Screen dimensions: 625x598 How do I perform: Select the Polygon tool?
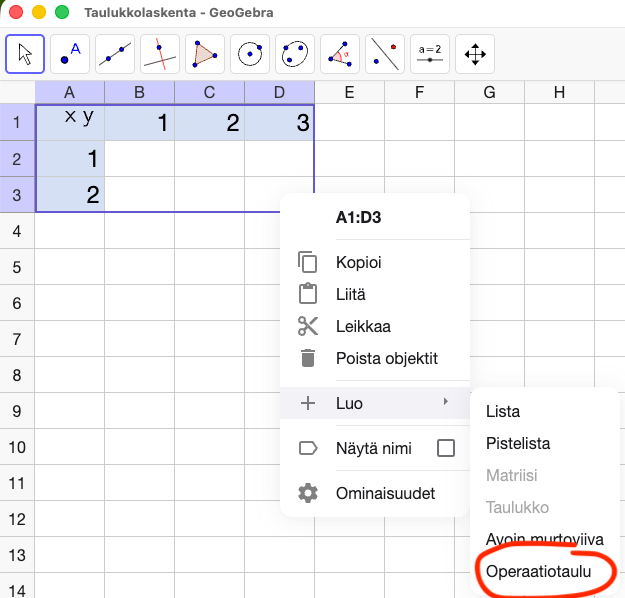(205, 54)
